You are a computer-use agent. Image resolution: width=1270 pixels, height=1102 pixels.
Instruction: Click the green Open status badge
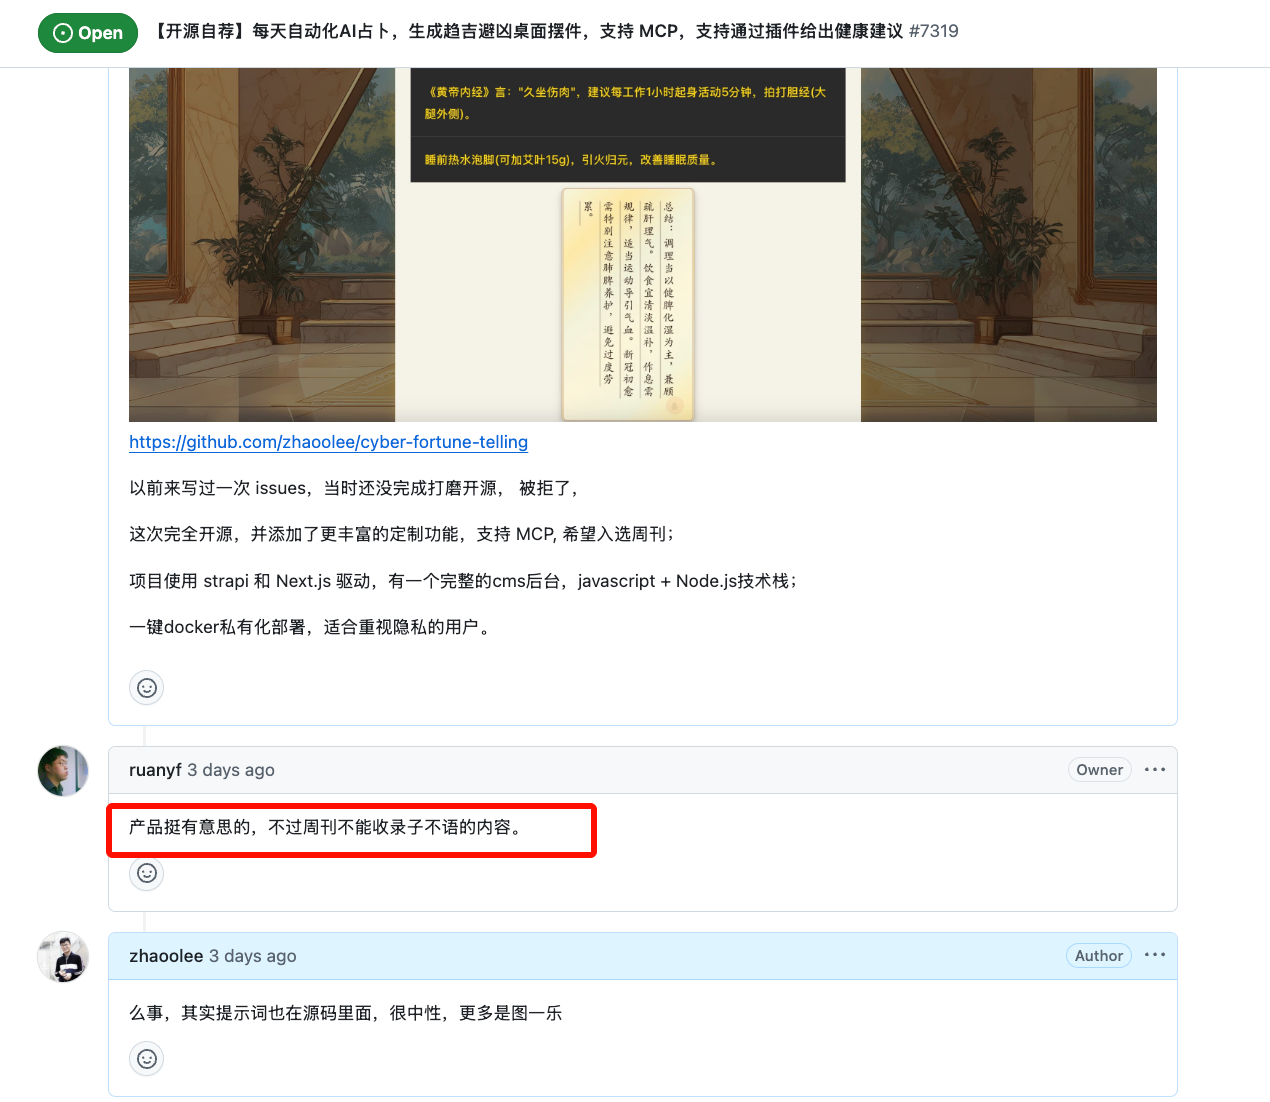88,33
